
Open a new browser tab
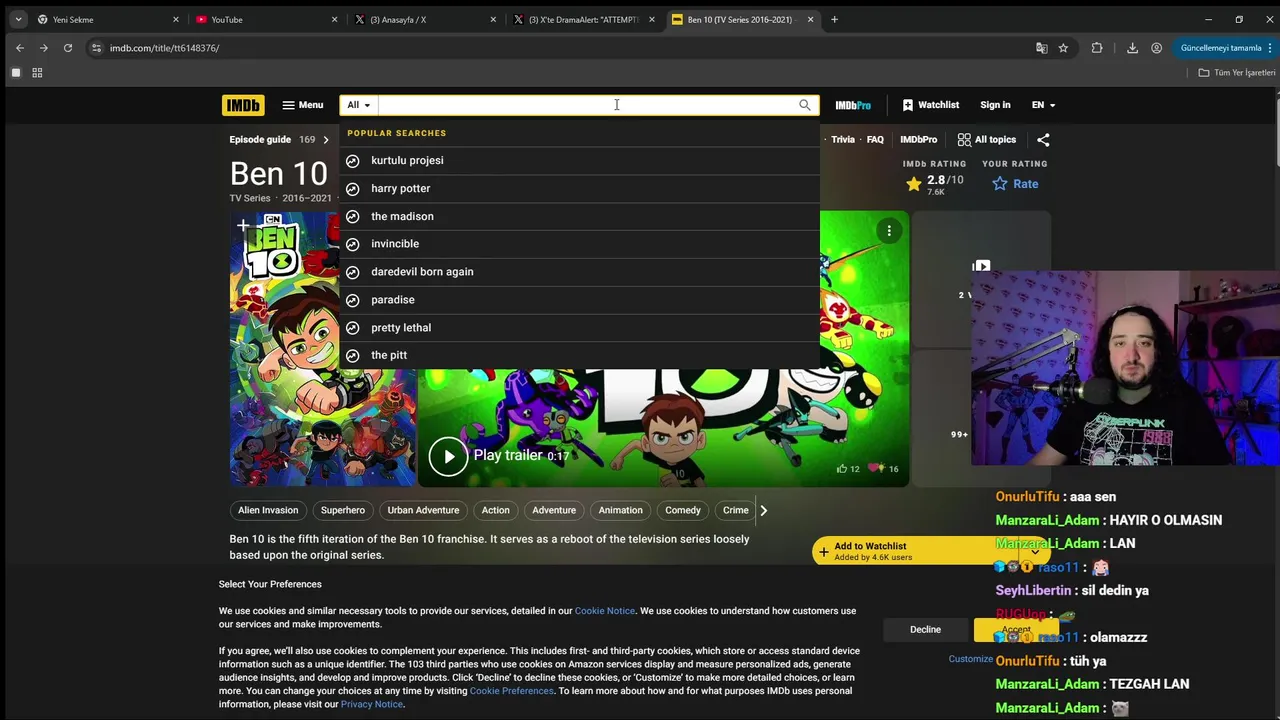point(834,19)
